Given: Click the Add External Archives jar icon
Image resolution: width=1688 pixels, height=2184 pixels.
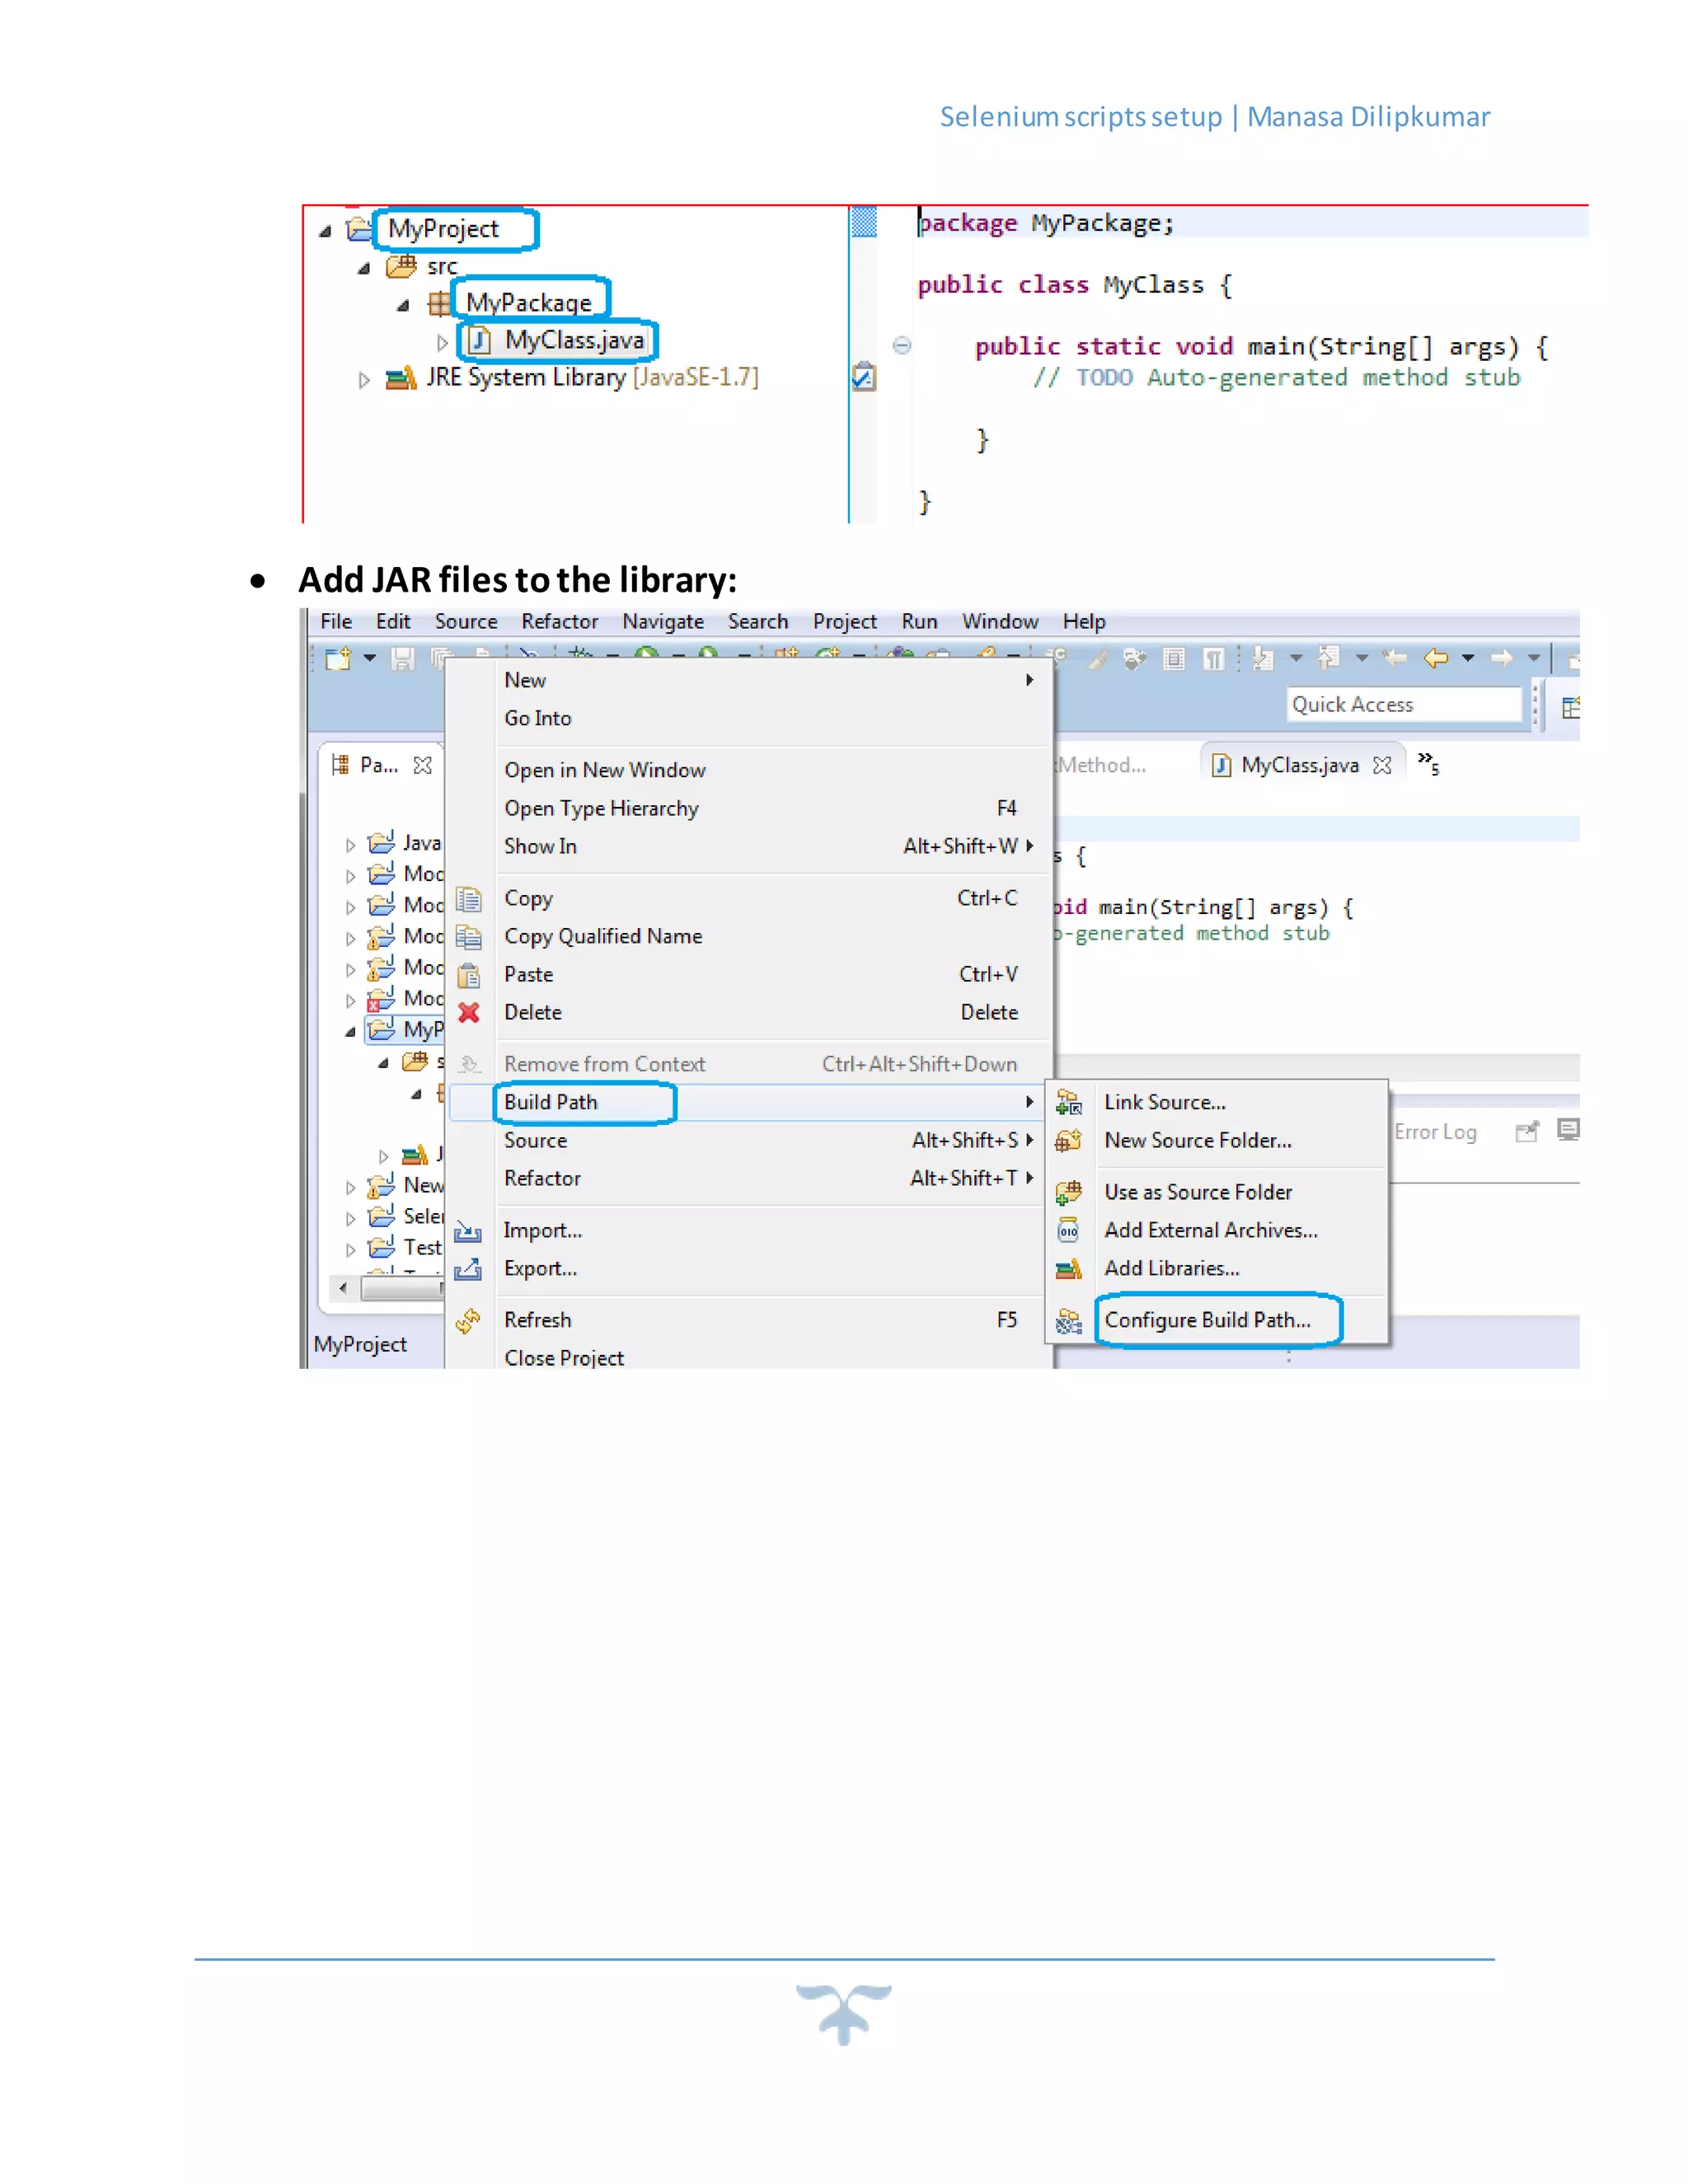Looking at the screenshot, I should (x=1069, y=1230).
